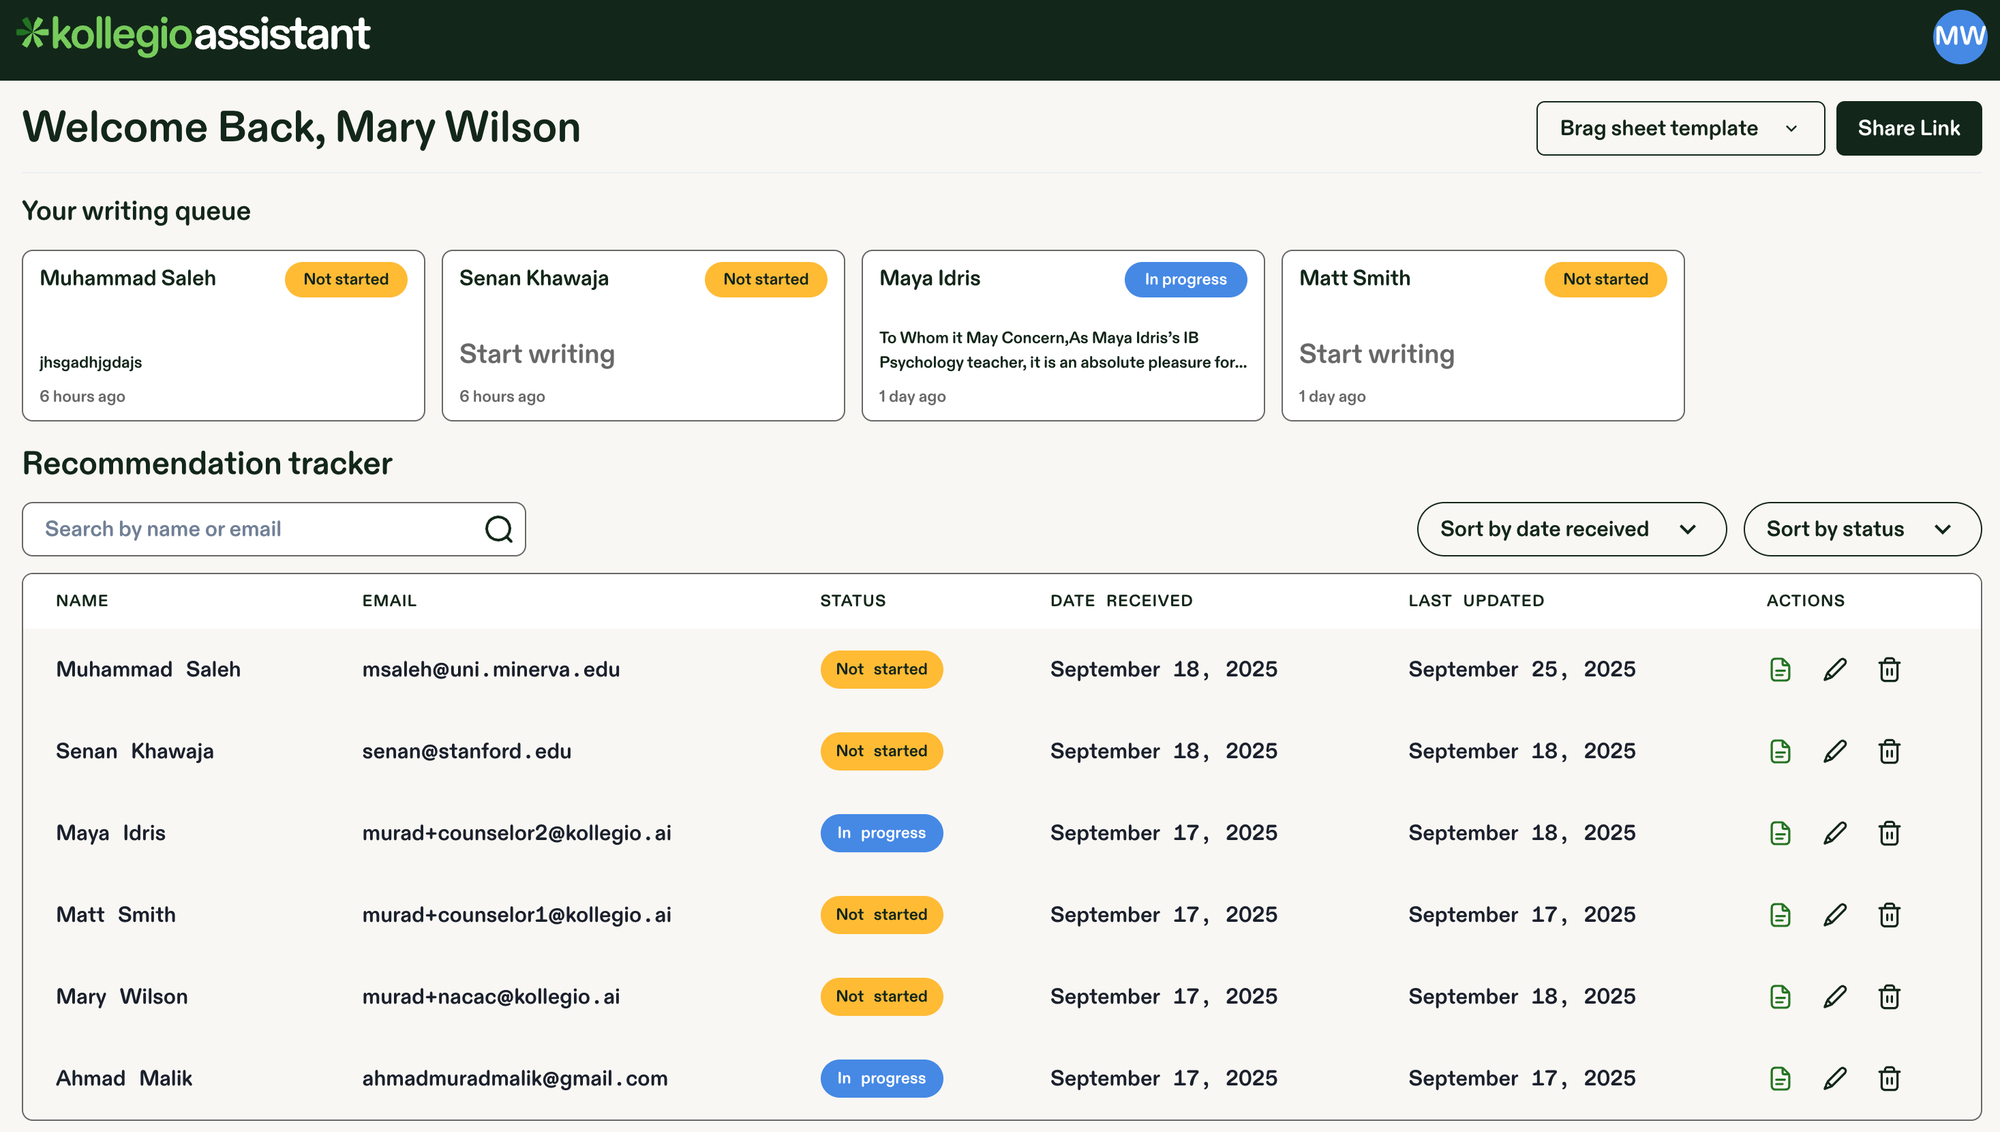Delete Maya Idris's entry using trash icon
The height and width of the screenshot is (1132, 2000).
coord(1889,833)
